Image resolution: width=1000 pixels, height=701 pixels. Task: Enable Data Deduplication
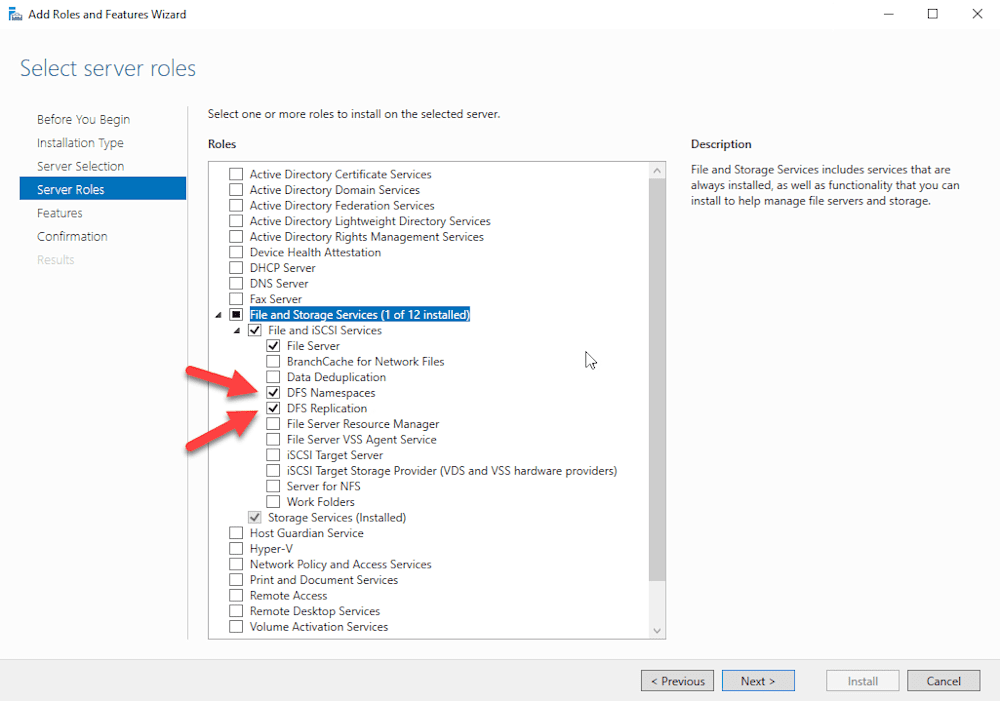pos(273,377)
